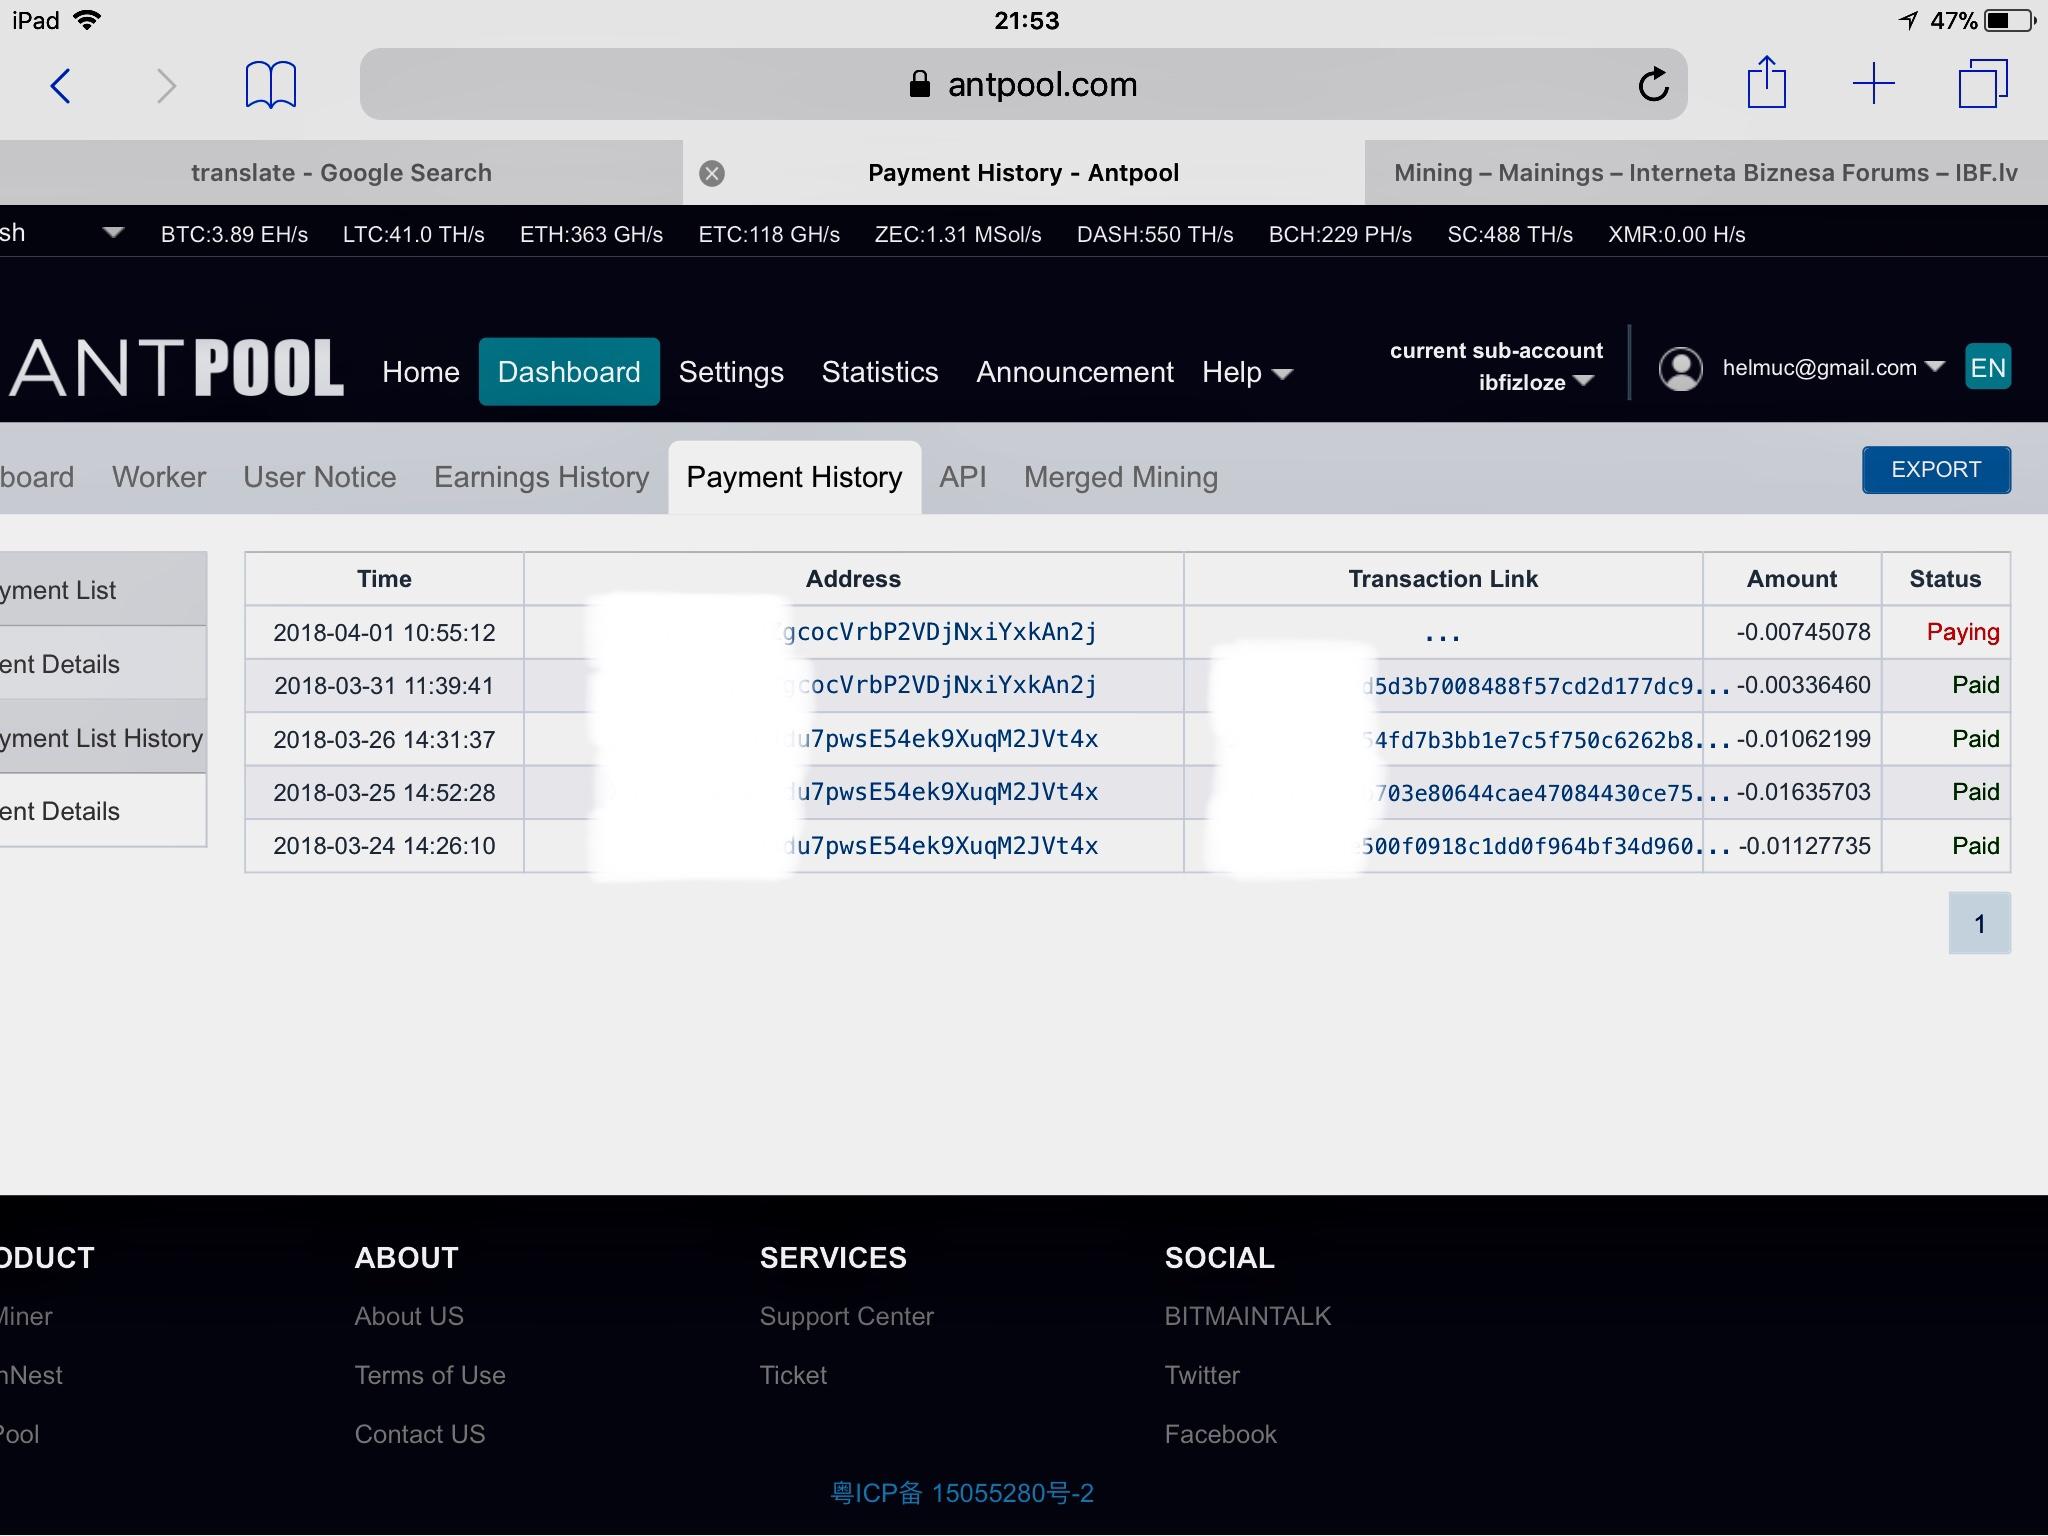Switch language with the EN button
Screen dimensions: 2048x1536
click(x=1987, y=368)
